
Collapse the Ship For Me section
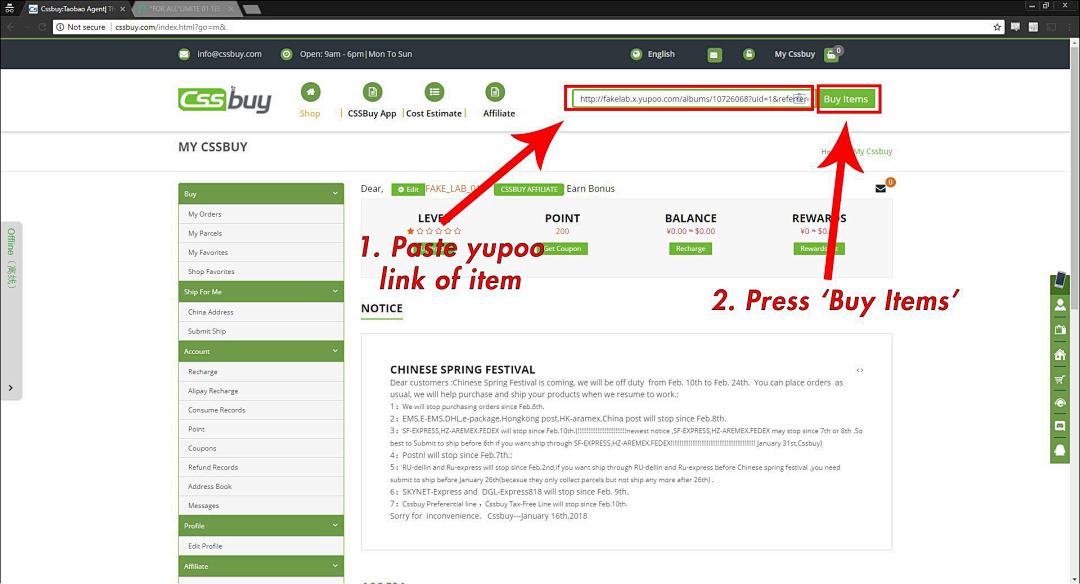click(x=335, y=291)
